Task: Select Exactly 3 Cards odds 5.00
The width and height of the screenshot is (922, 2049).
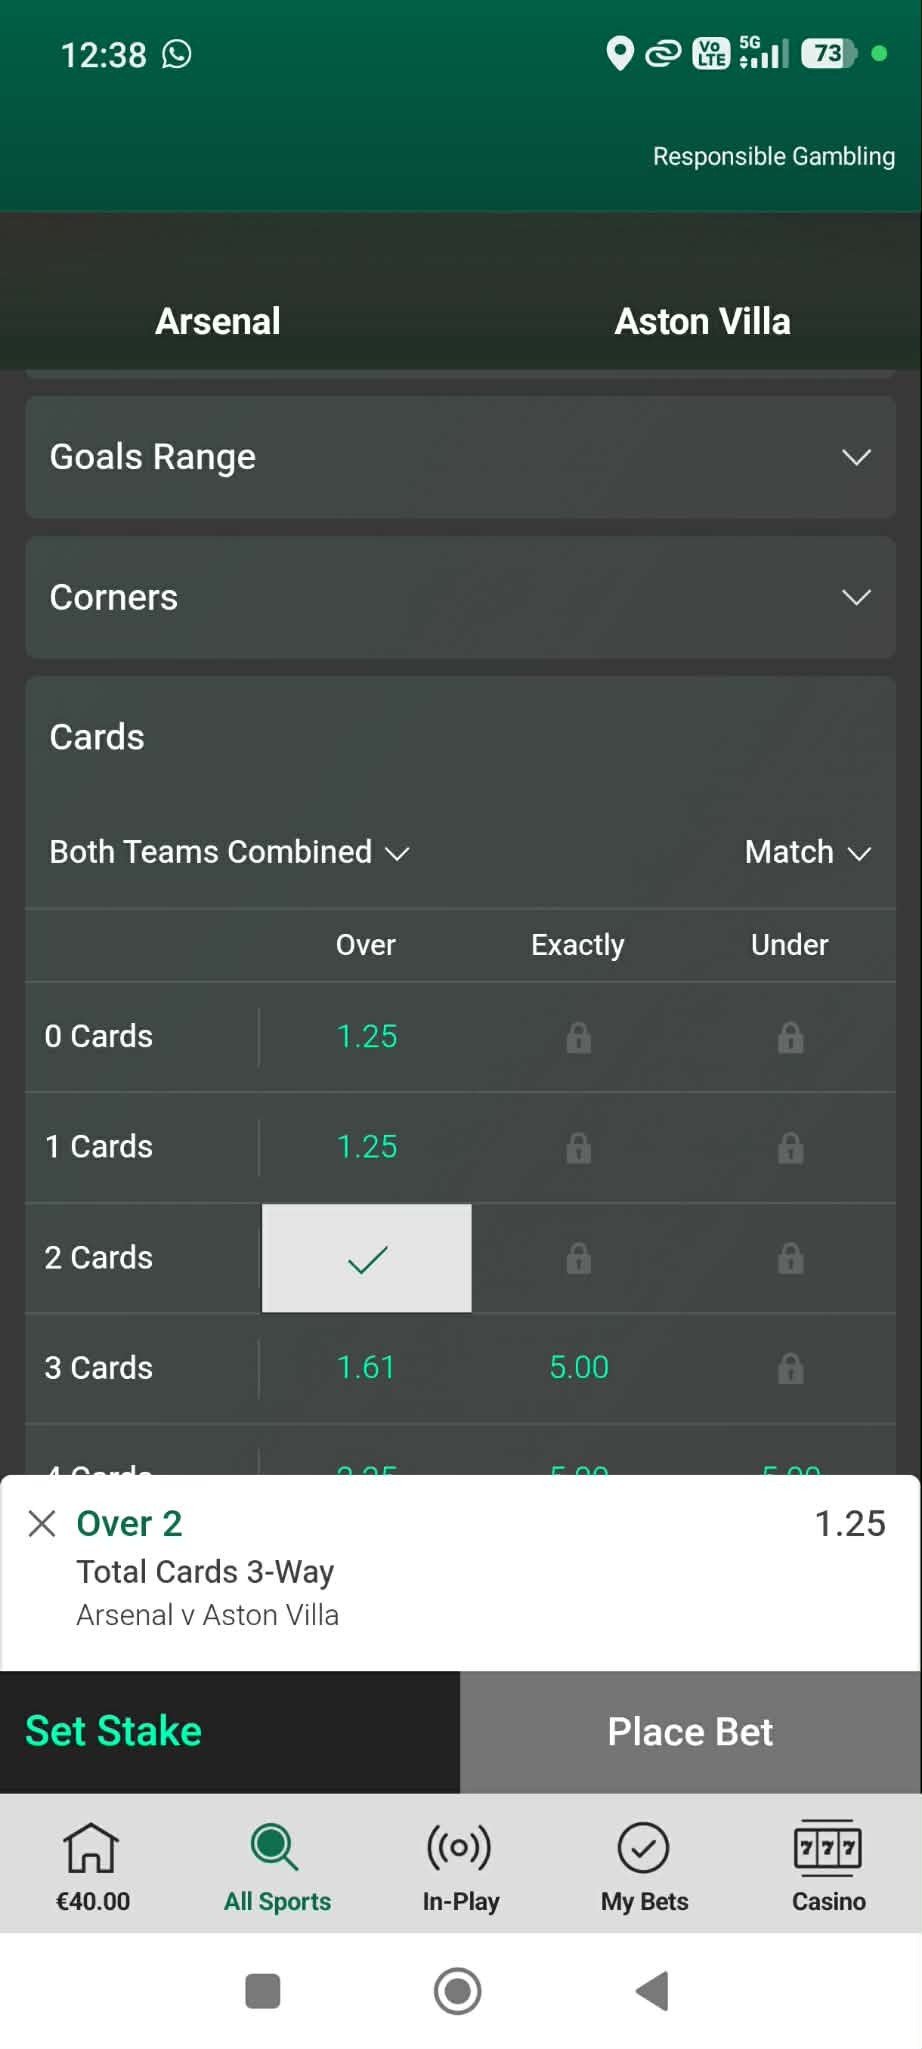Action: click(x=579, y=1368)
